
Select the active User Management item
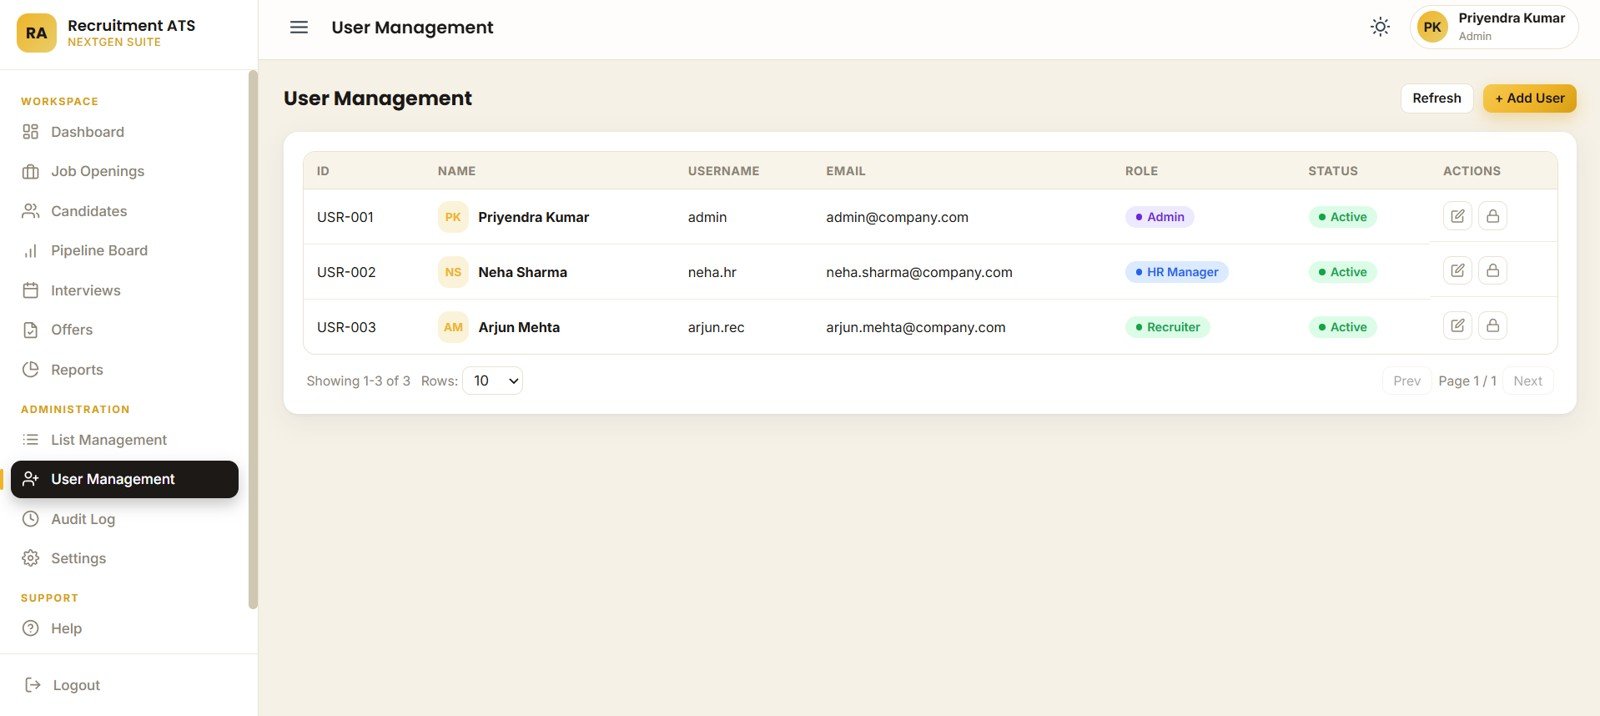(x=125, y=479)
